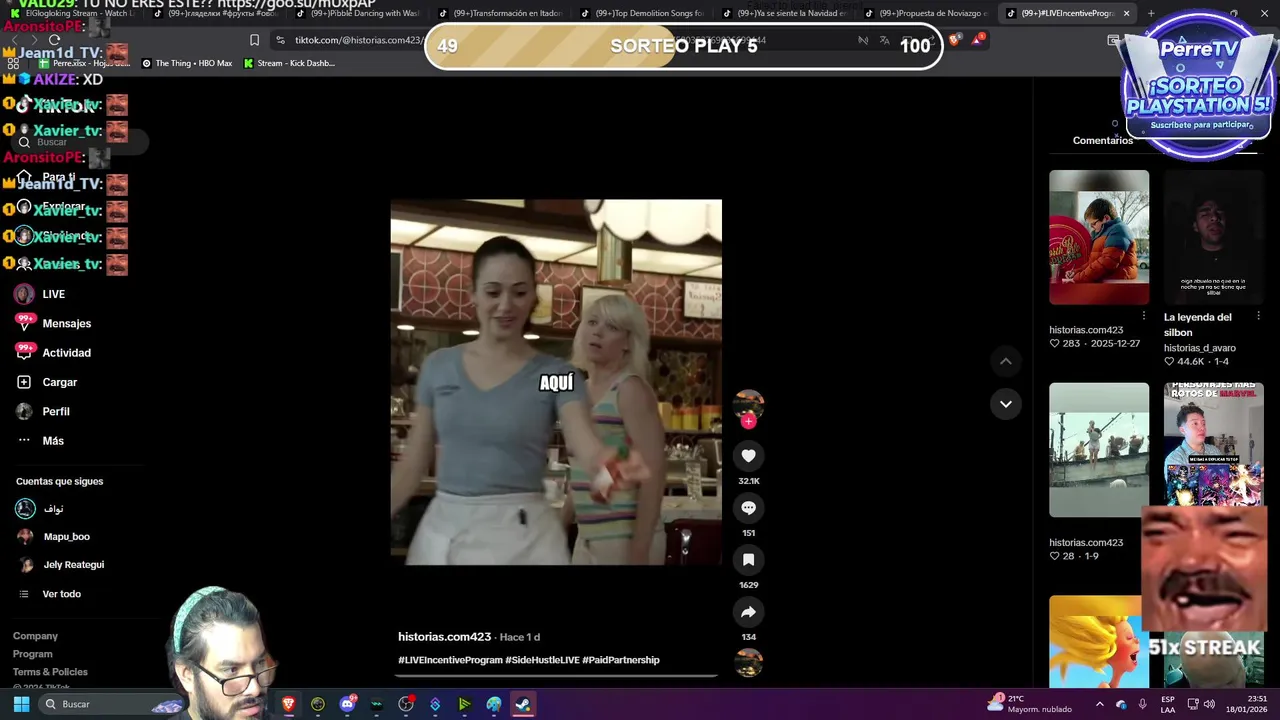Open followed account Mapu_boo
Screen dimensions: 1280x720
[66, 537]
